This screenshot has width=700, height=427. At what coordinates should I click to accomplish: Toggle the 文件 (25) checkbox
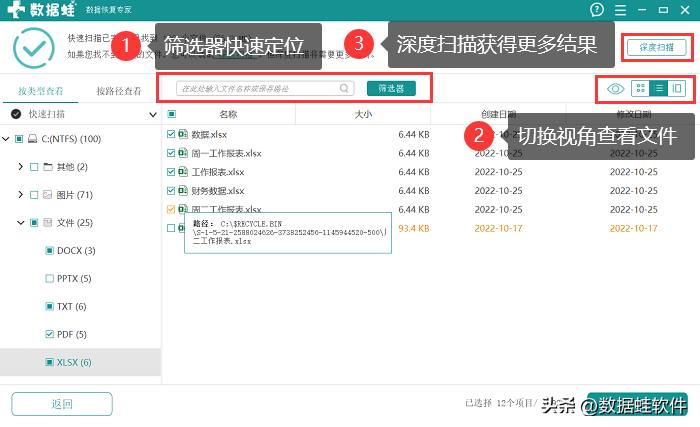34,222
